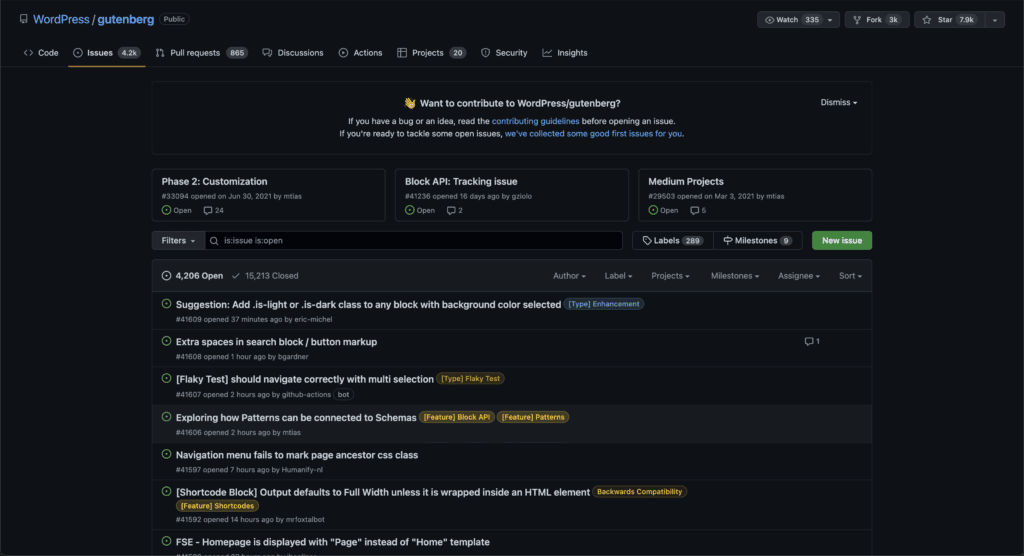Follow the good first issues link
This screenshot has width=1024, height=556.
593,133
